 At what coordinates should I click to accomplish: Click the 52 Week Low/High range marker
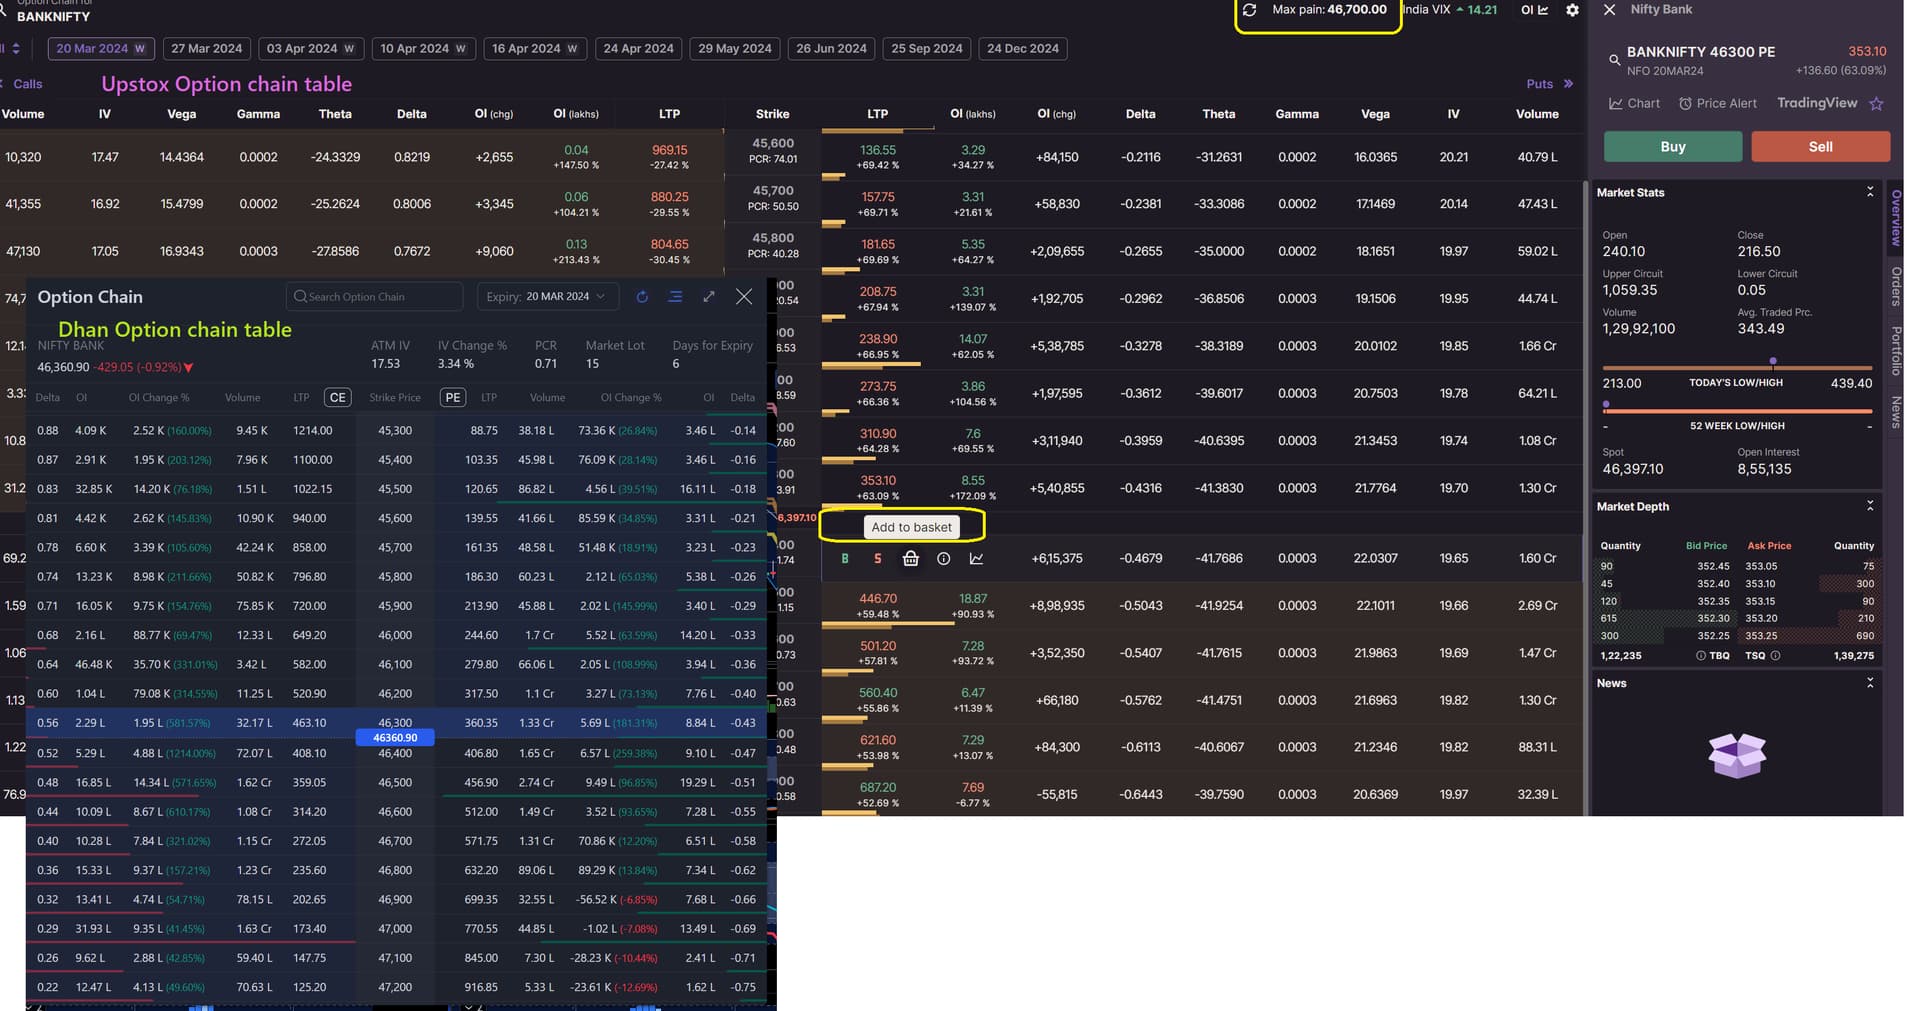point(1606,405)
